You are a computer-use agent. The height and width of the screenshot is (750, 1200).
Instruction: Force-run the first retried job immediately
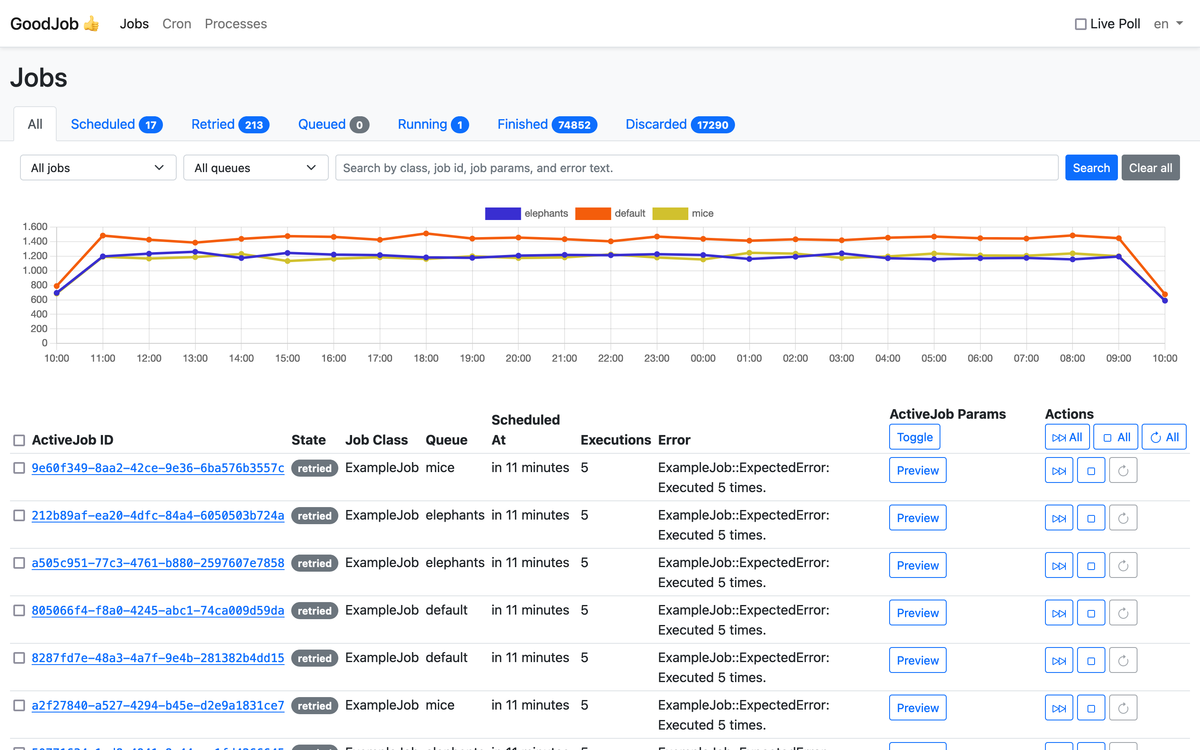click(1058, 469)
